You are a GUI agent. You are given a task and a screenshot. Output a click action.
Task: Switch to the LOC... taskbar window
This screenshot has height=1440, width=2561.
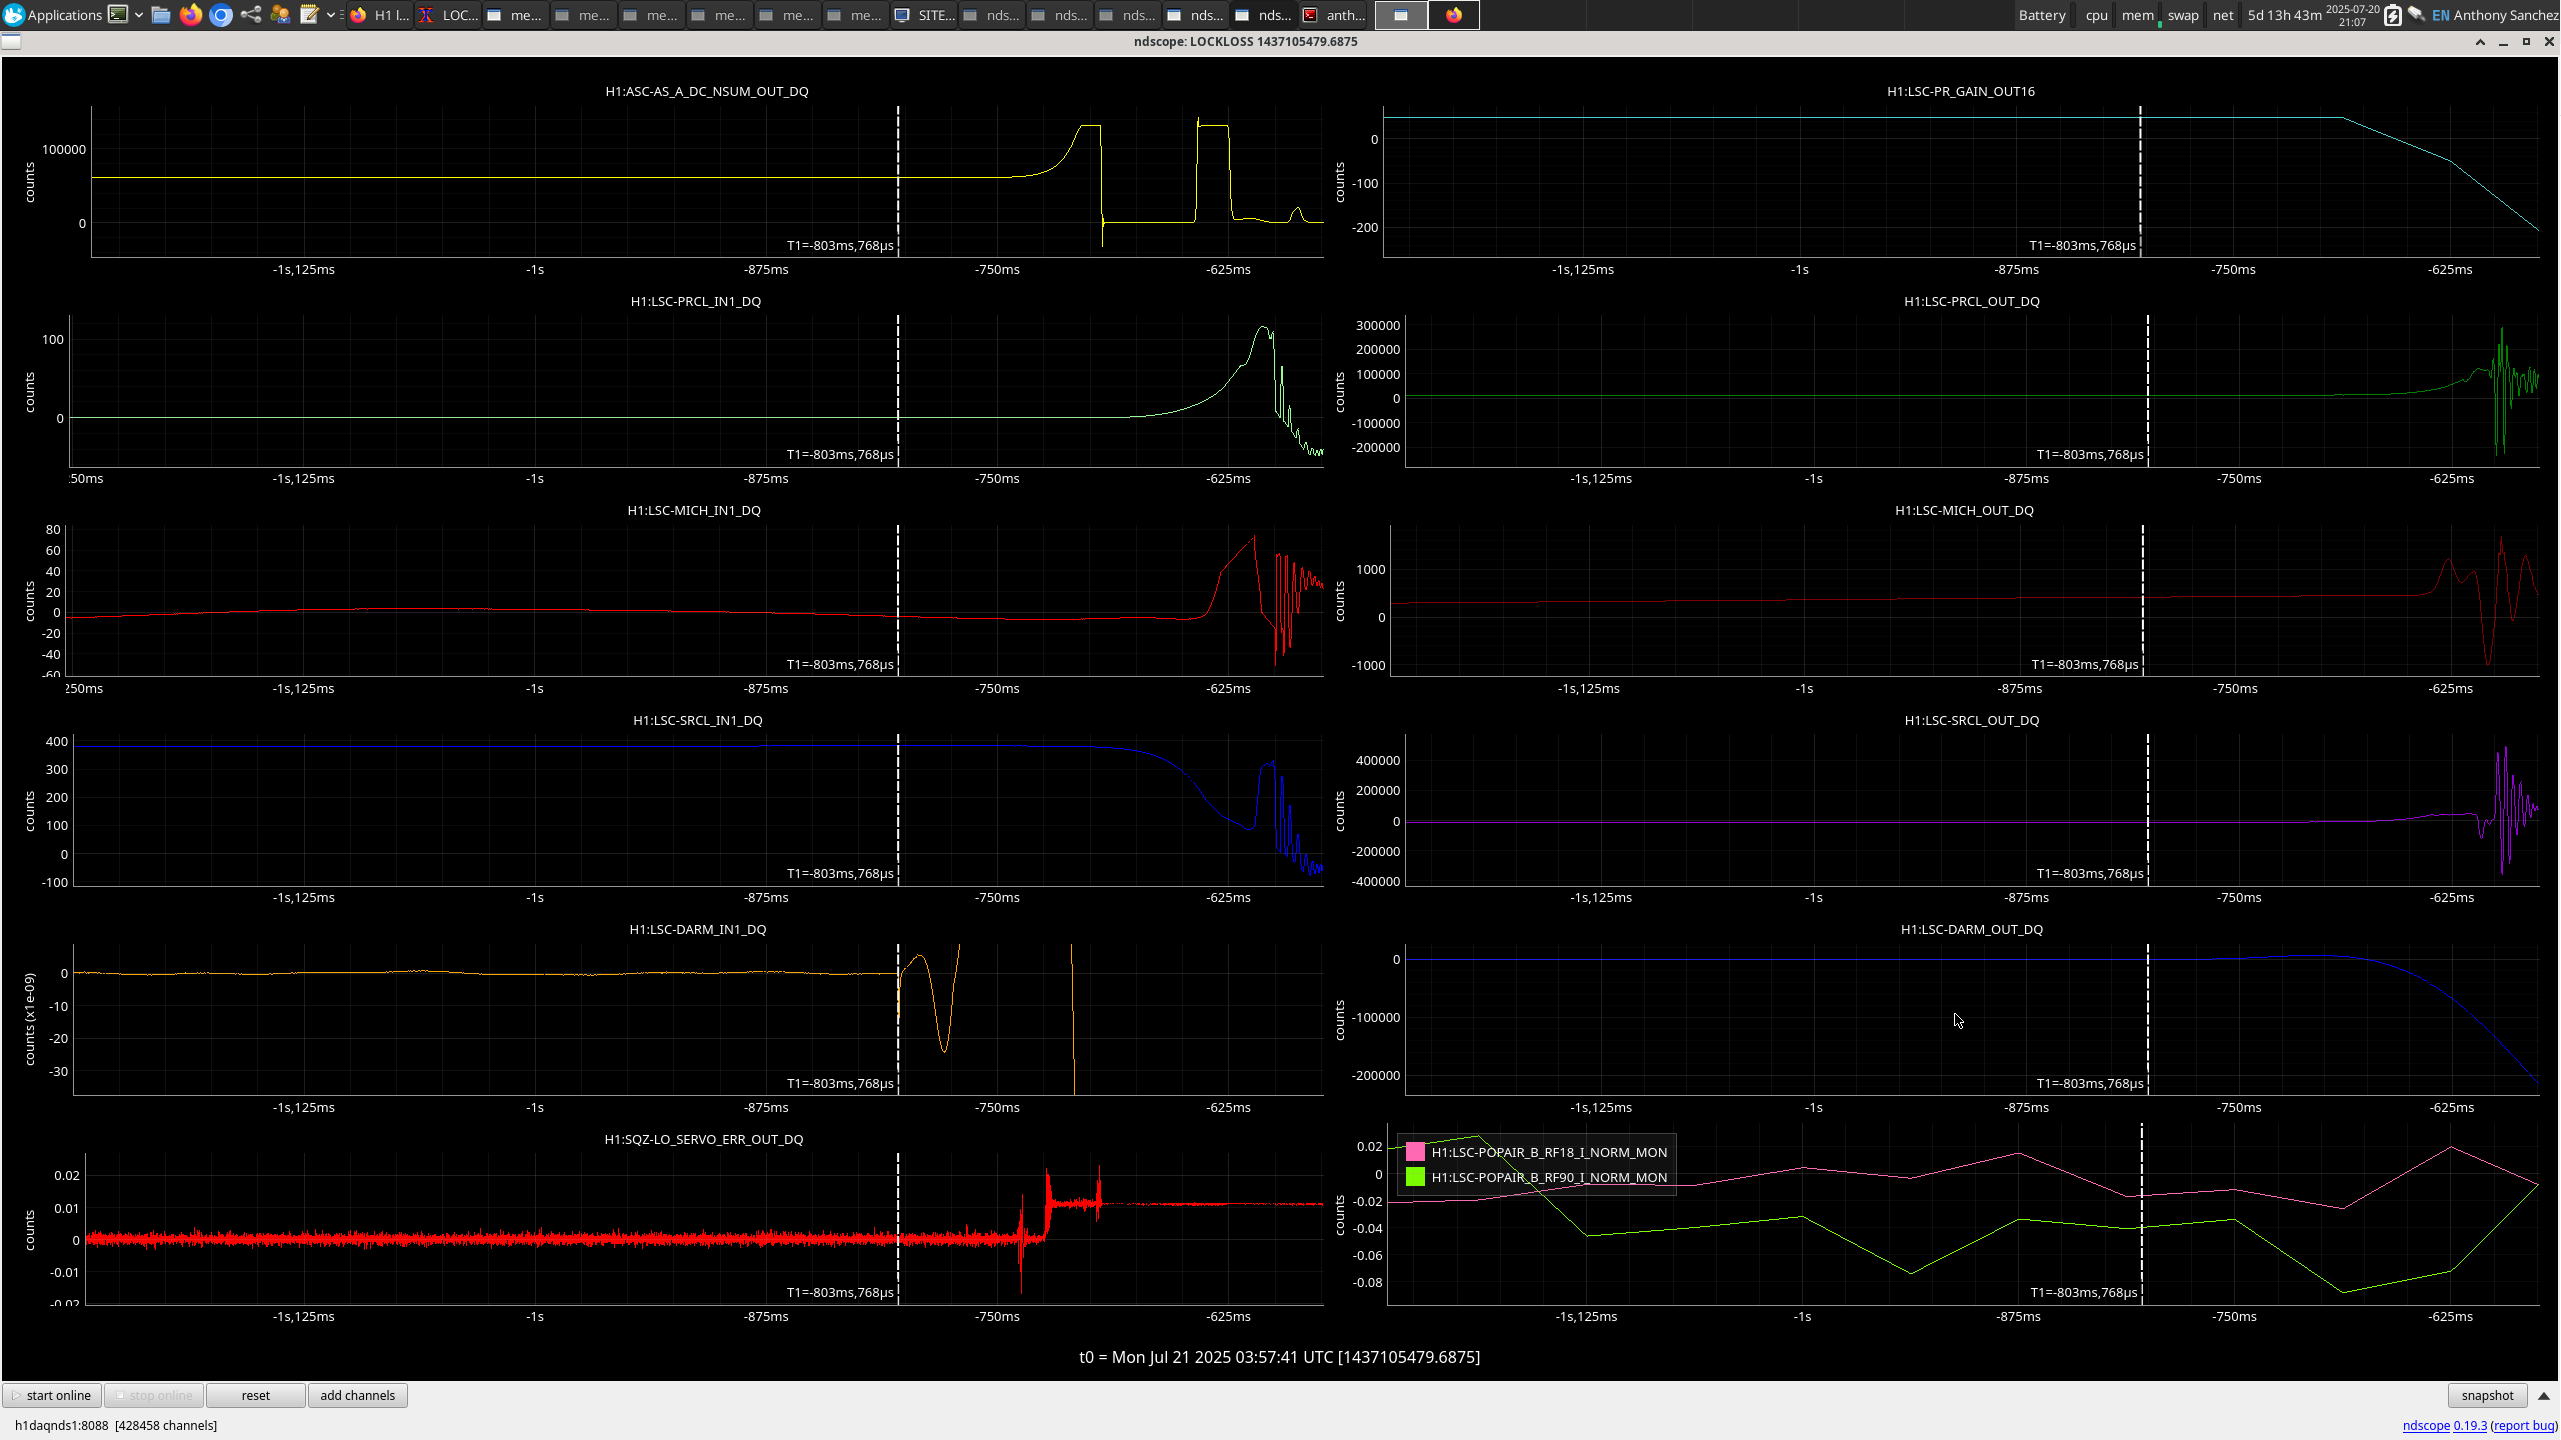448,15
